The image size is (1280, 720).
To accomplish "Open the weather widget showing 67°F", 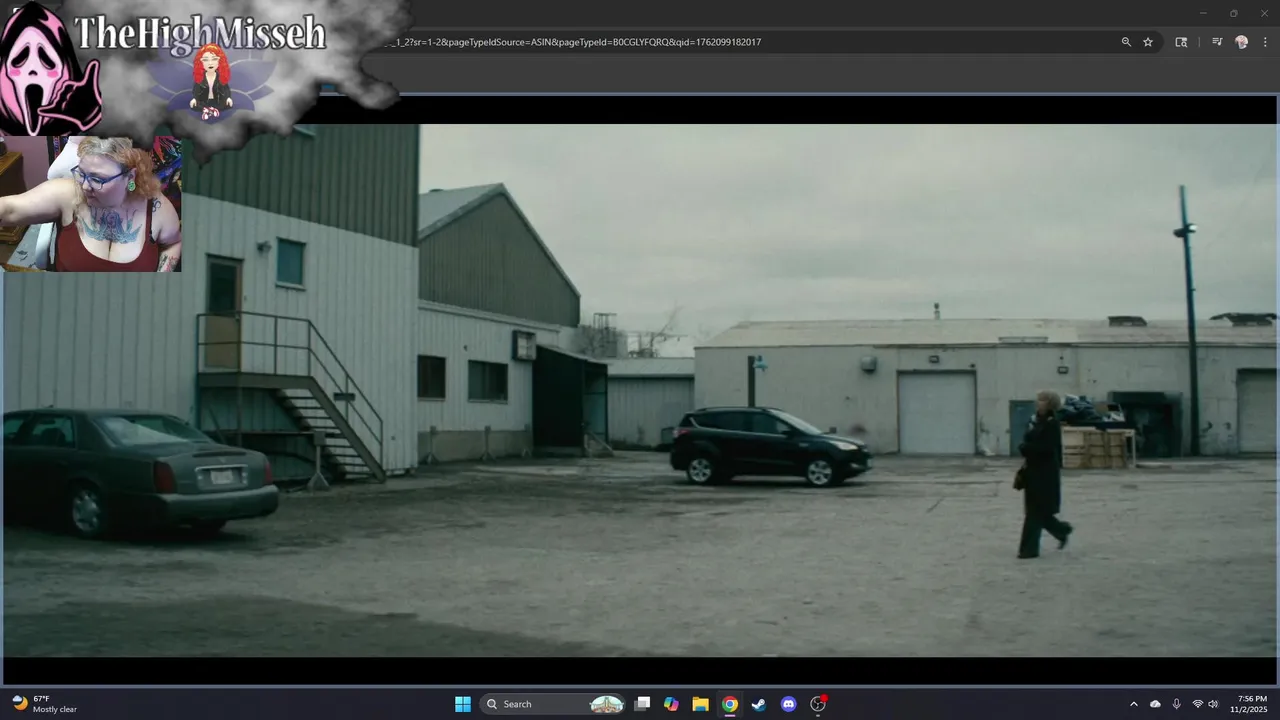I will tap(44, 704).
